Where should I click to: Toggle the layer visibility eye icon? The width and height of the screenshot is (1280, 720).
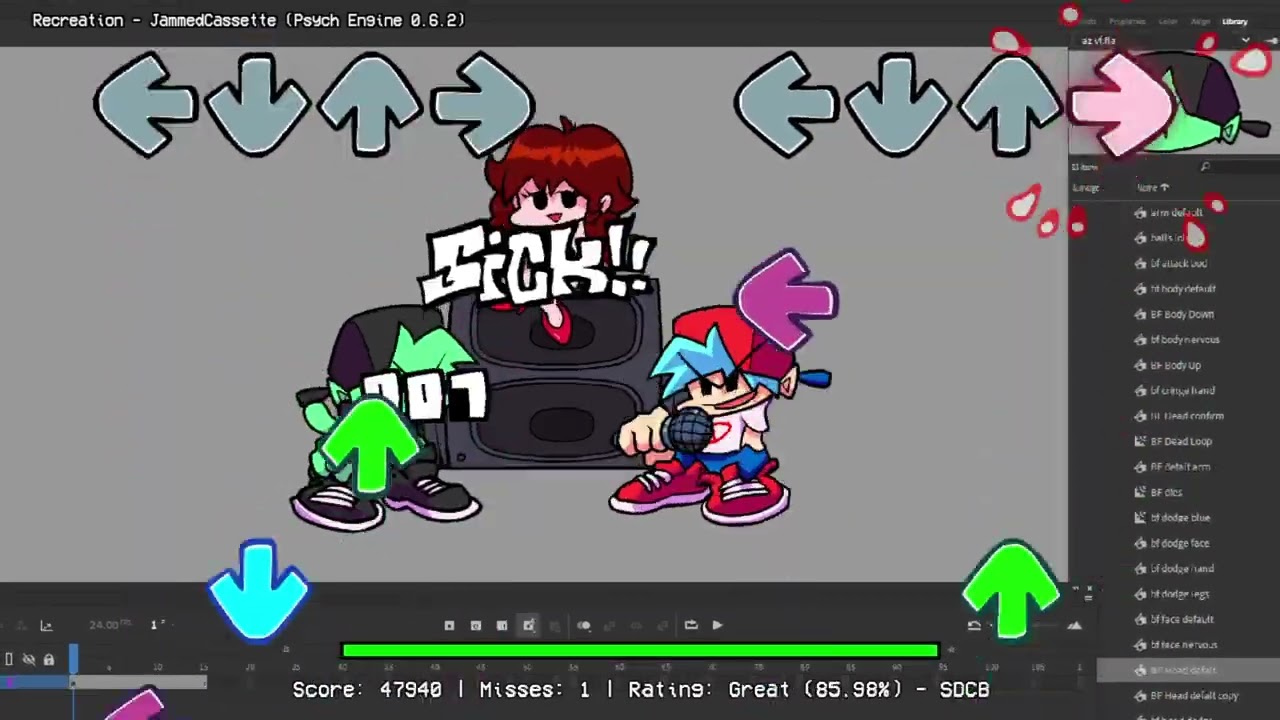(29, 659)
